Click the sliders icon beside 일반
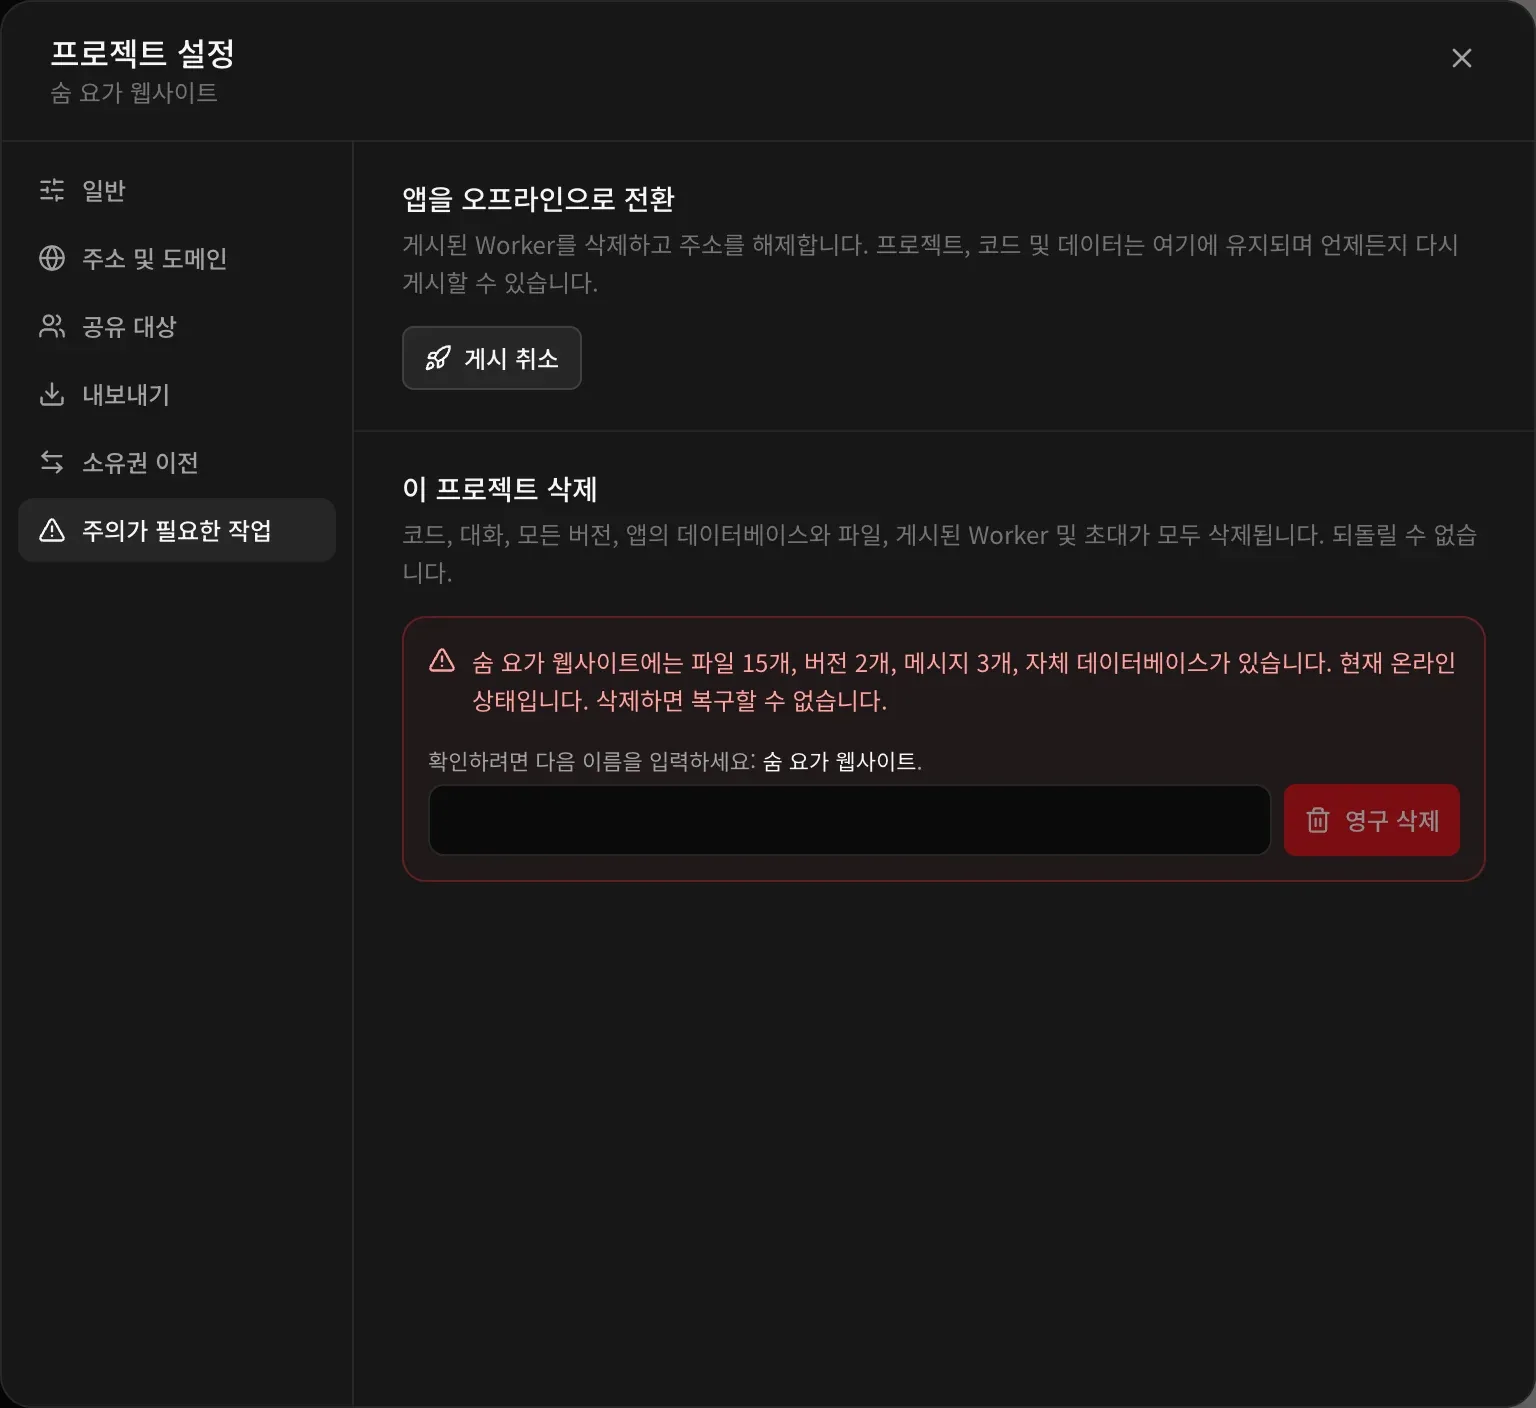Viewport: 1536px width, 1408px height. 52,190
